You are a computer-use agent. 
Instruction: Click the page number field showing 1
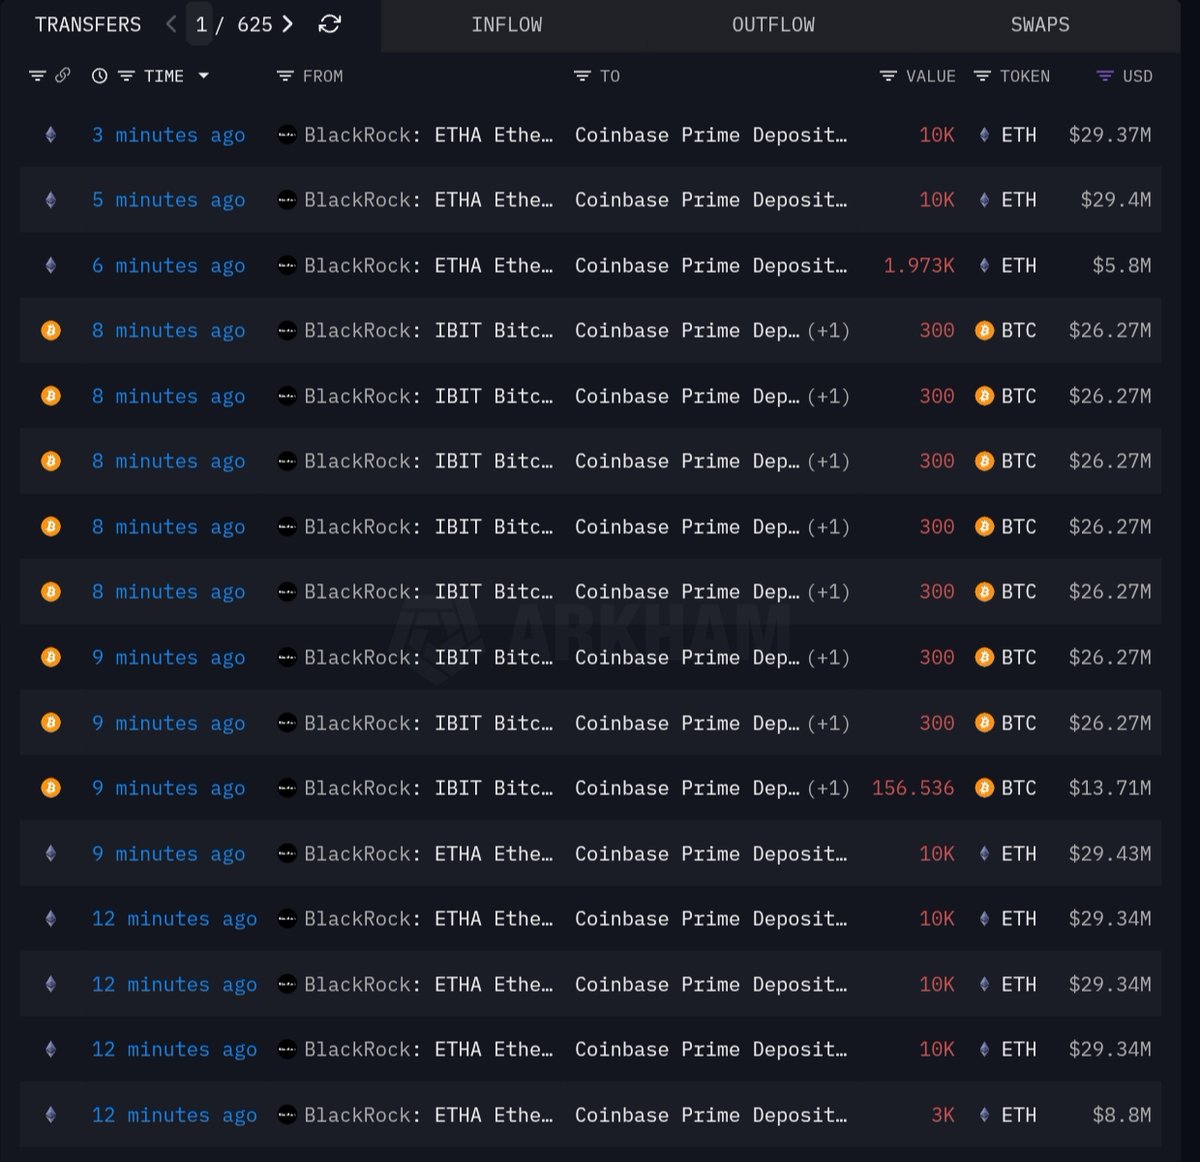201,24
